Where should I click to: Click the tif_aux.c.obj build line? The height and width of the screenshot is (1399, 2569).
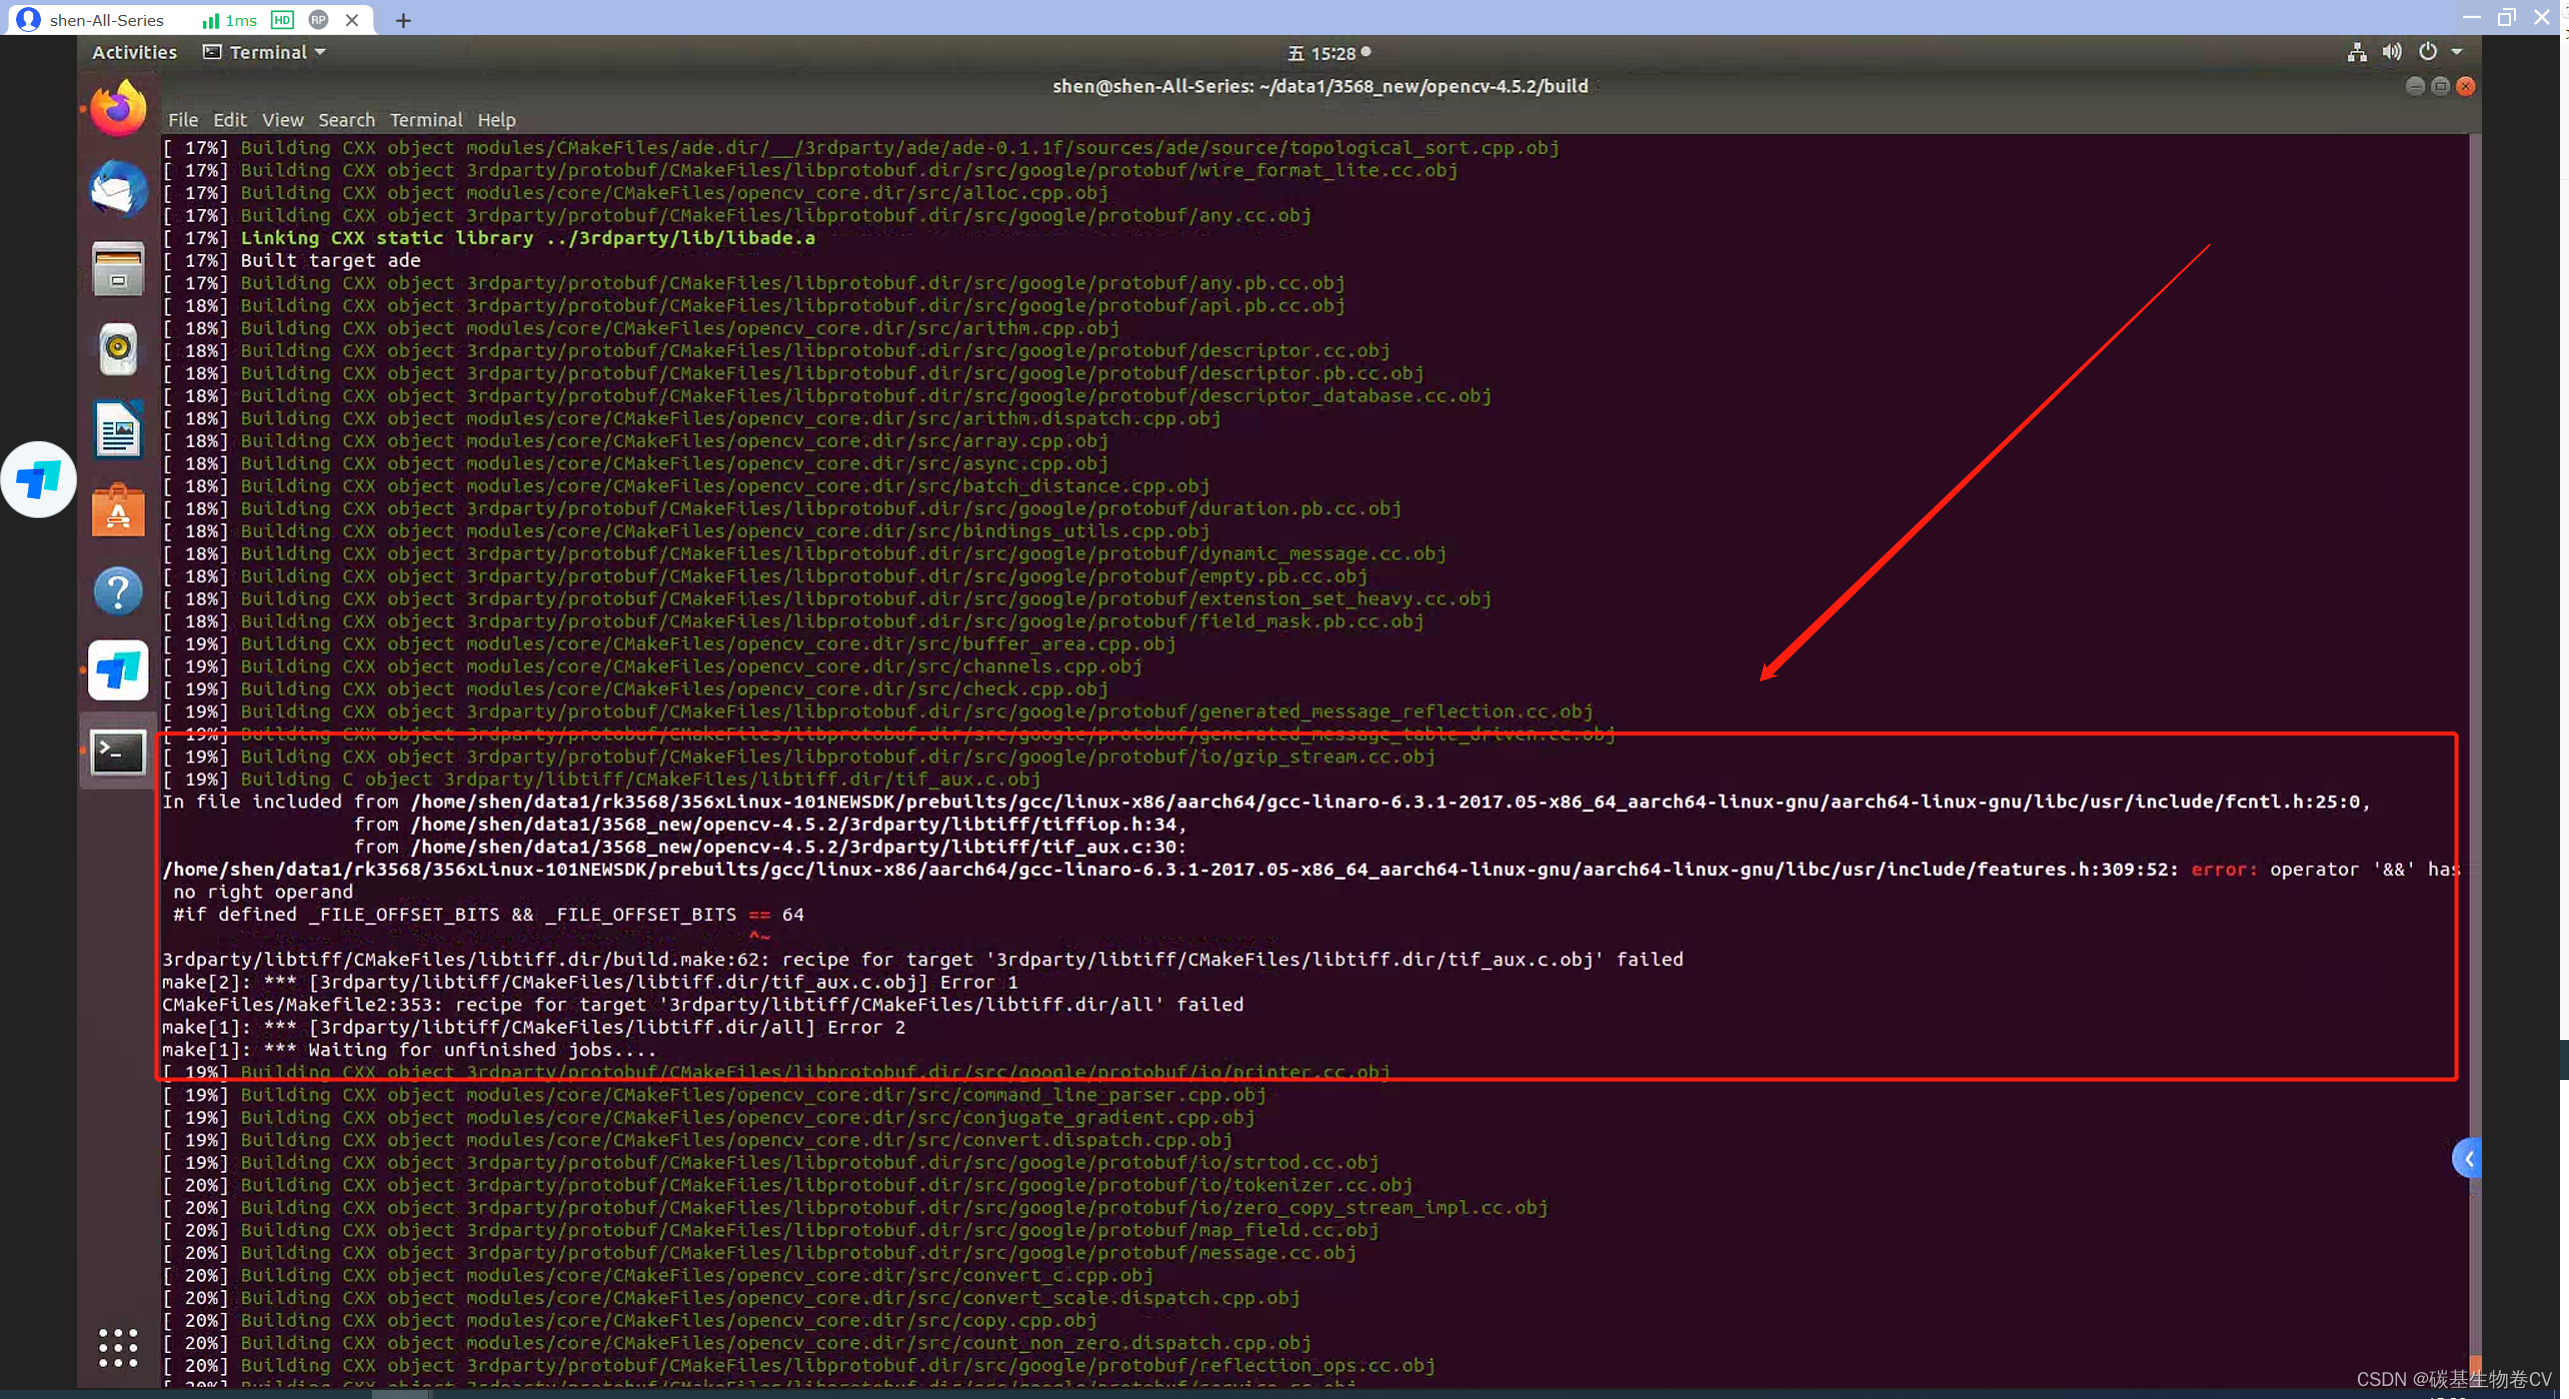point(601,778)
